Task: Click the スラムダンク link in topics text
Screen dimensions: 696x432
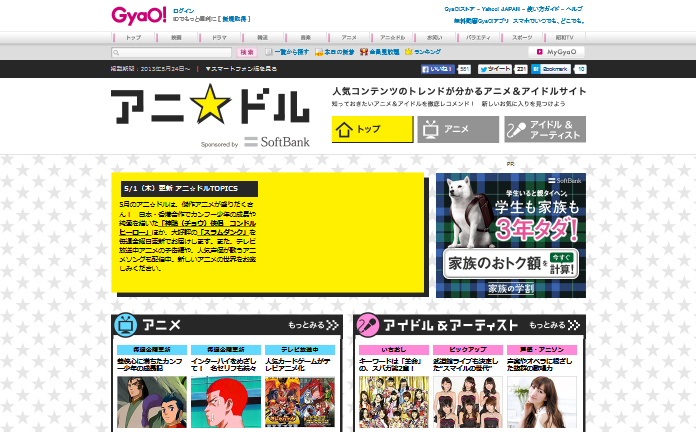Action: click(x=223, y=232)
